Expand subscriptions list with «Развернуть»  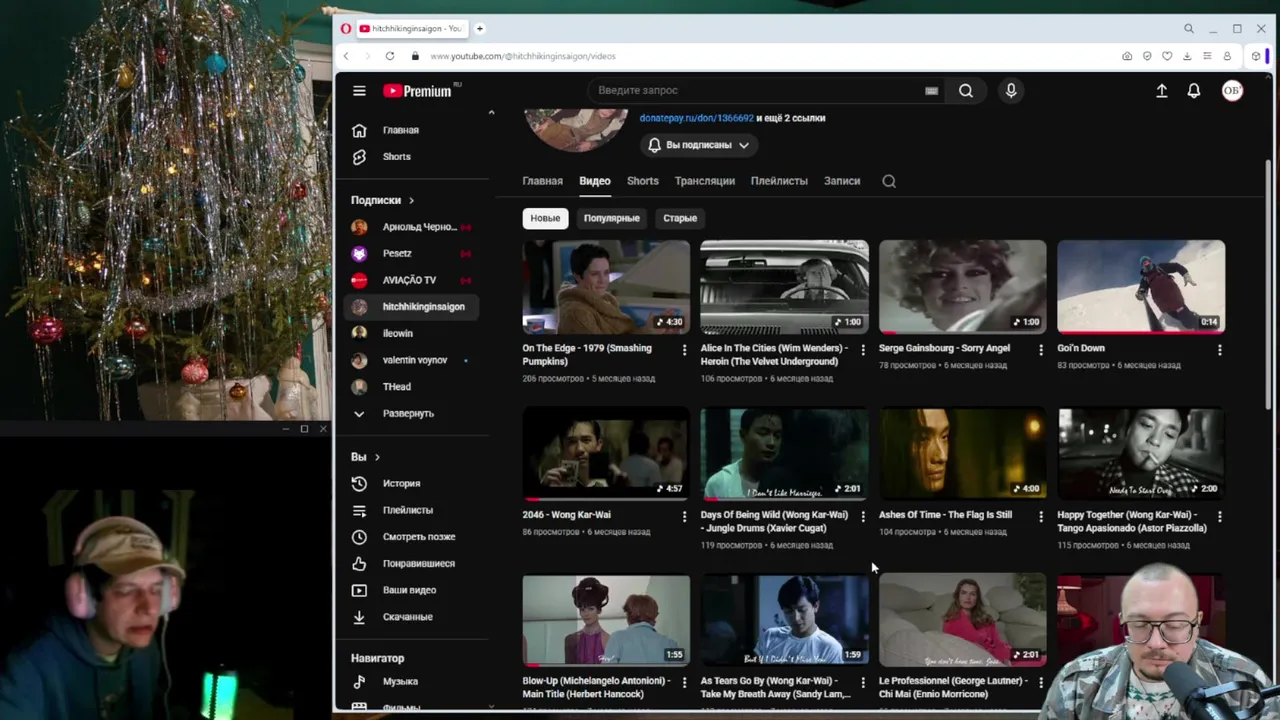pyautogui.click(x=408, y=413)
